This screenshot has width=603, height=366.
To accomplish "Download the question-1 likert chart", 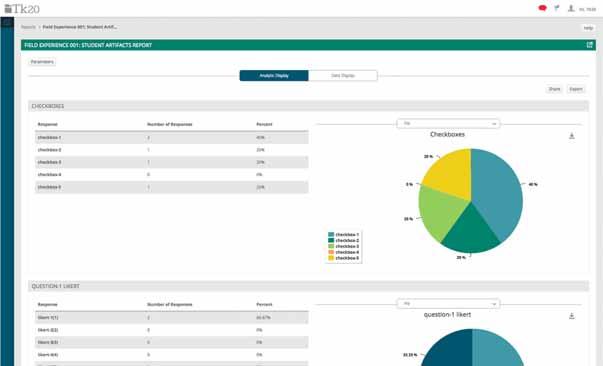I will pos(571,316).
